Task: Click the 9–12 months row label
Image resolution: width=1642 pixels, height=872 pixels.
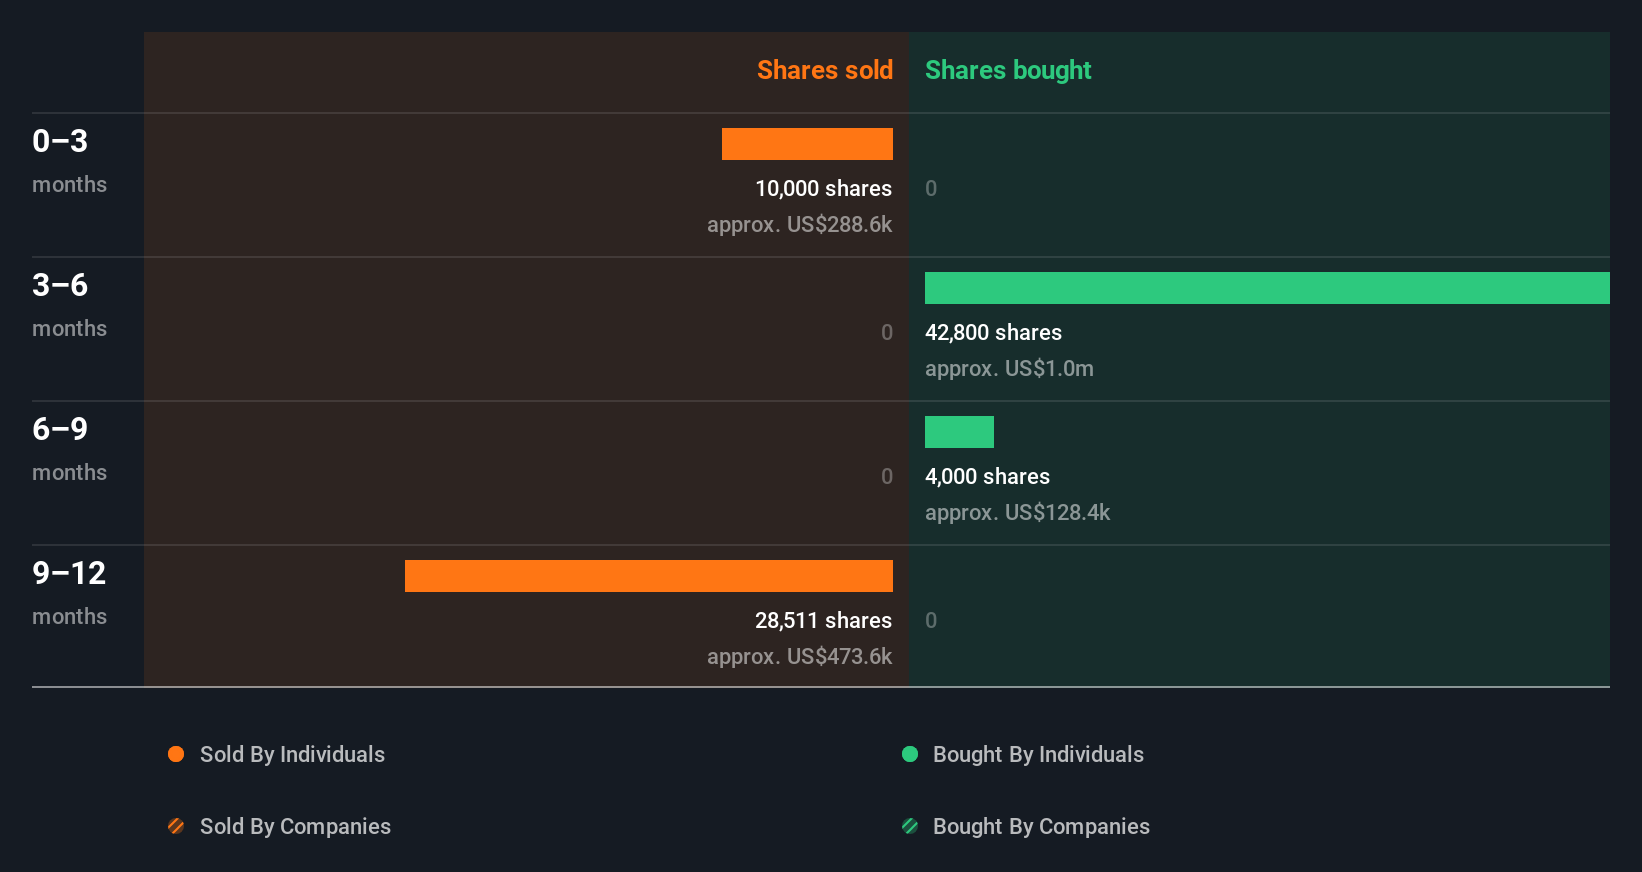Action: (69, 593)
